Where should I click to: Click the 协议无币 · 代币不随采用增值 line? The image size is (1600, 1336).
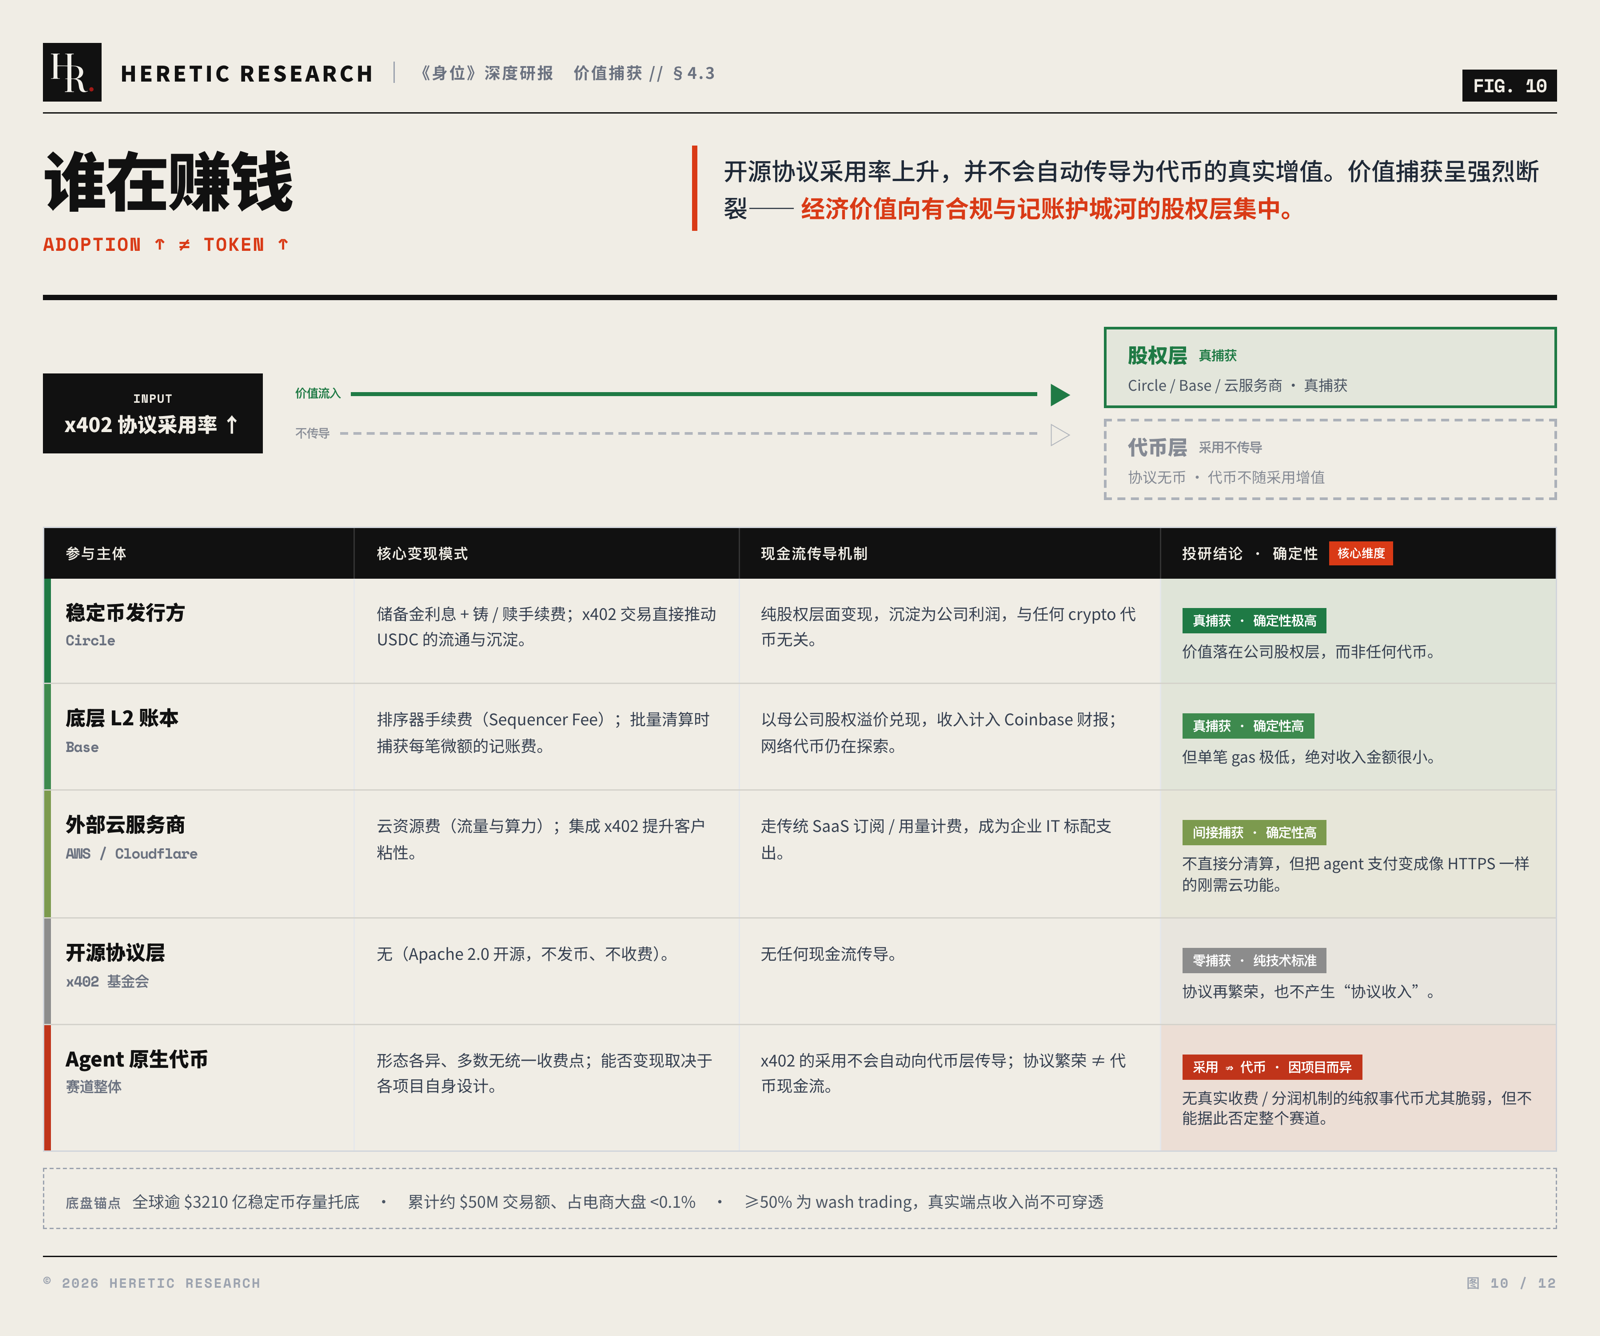(x=1226, y=478)
